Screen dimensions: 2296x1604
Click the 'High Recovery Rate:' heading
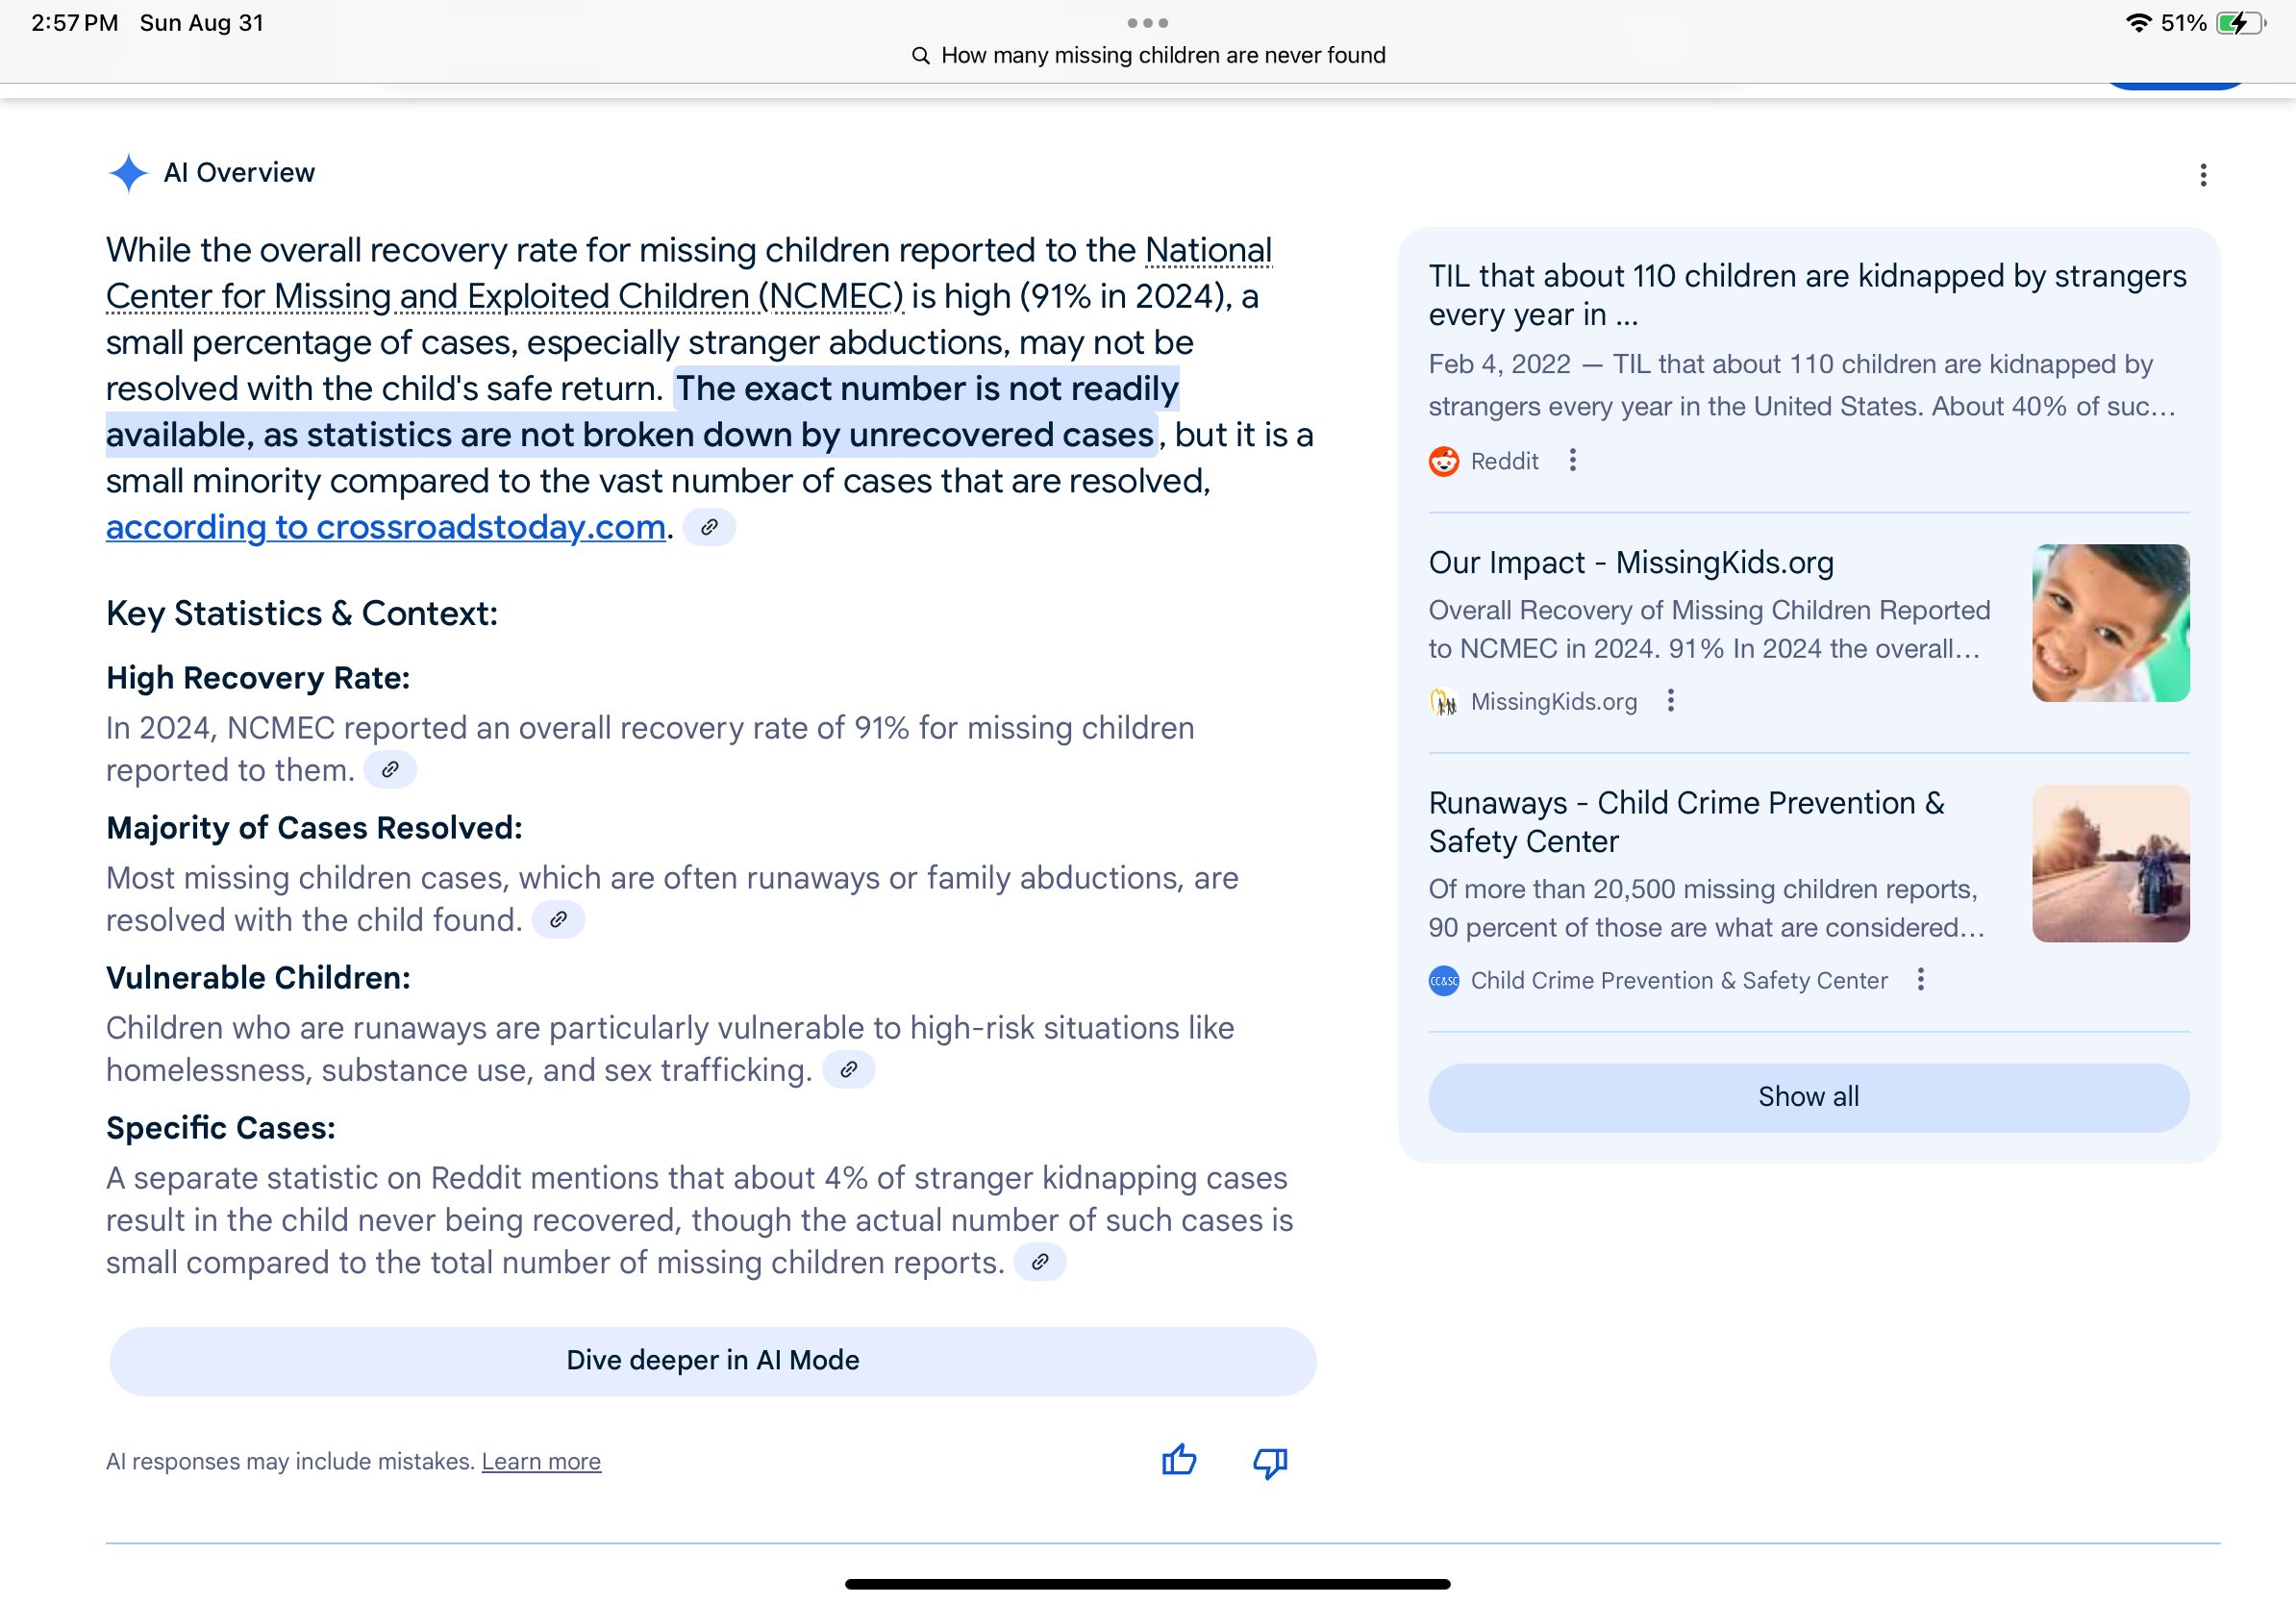tap(258, 678)
